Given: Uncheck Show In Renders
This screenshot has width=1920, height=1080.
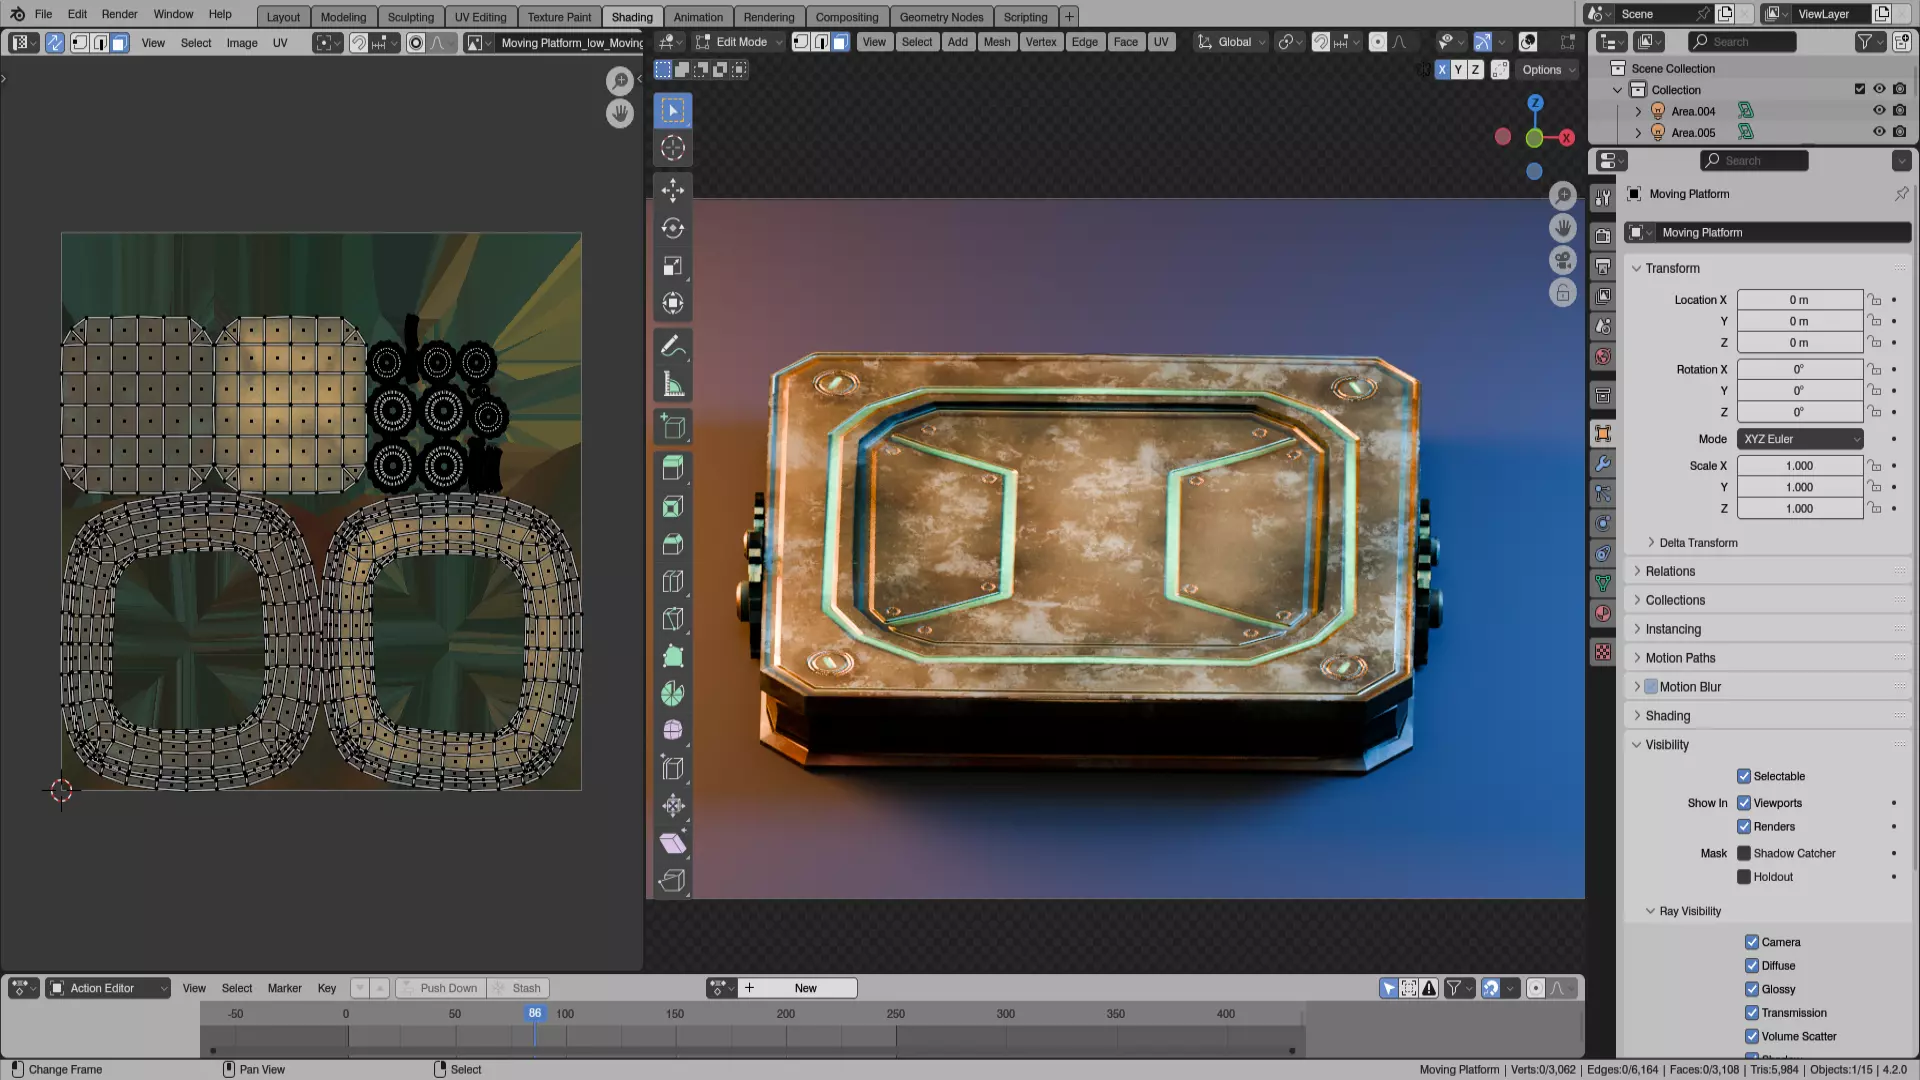Looking at the screenshot, I should [1744, 827].
